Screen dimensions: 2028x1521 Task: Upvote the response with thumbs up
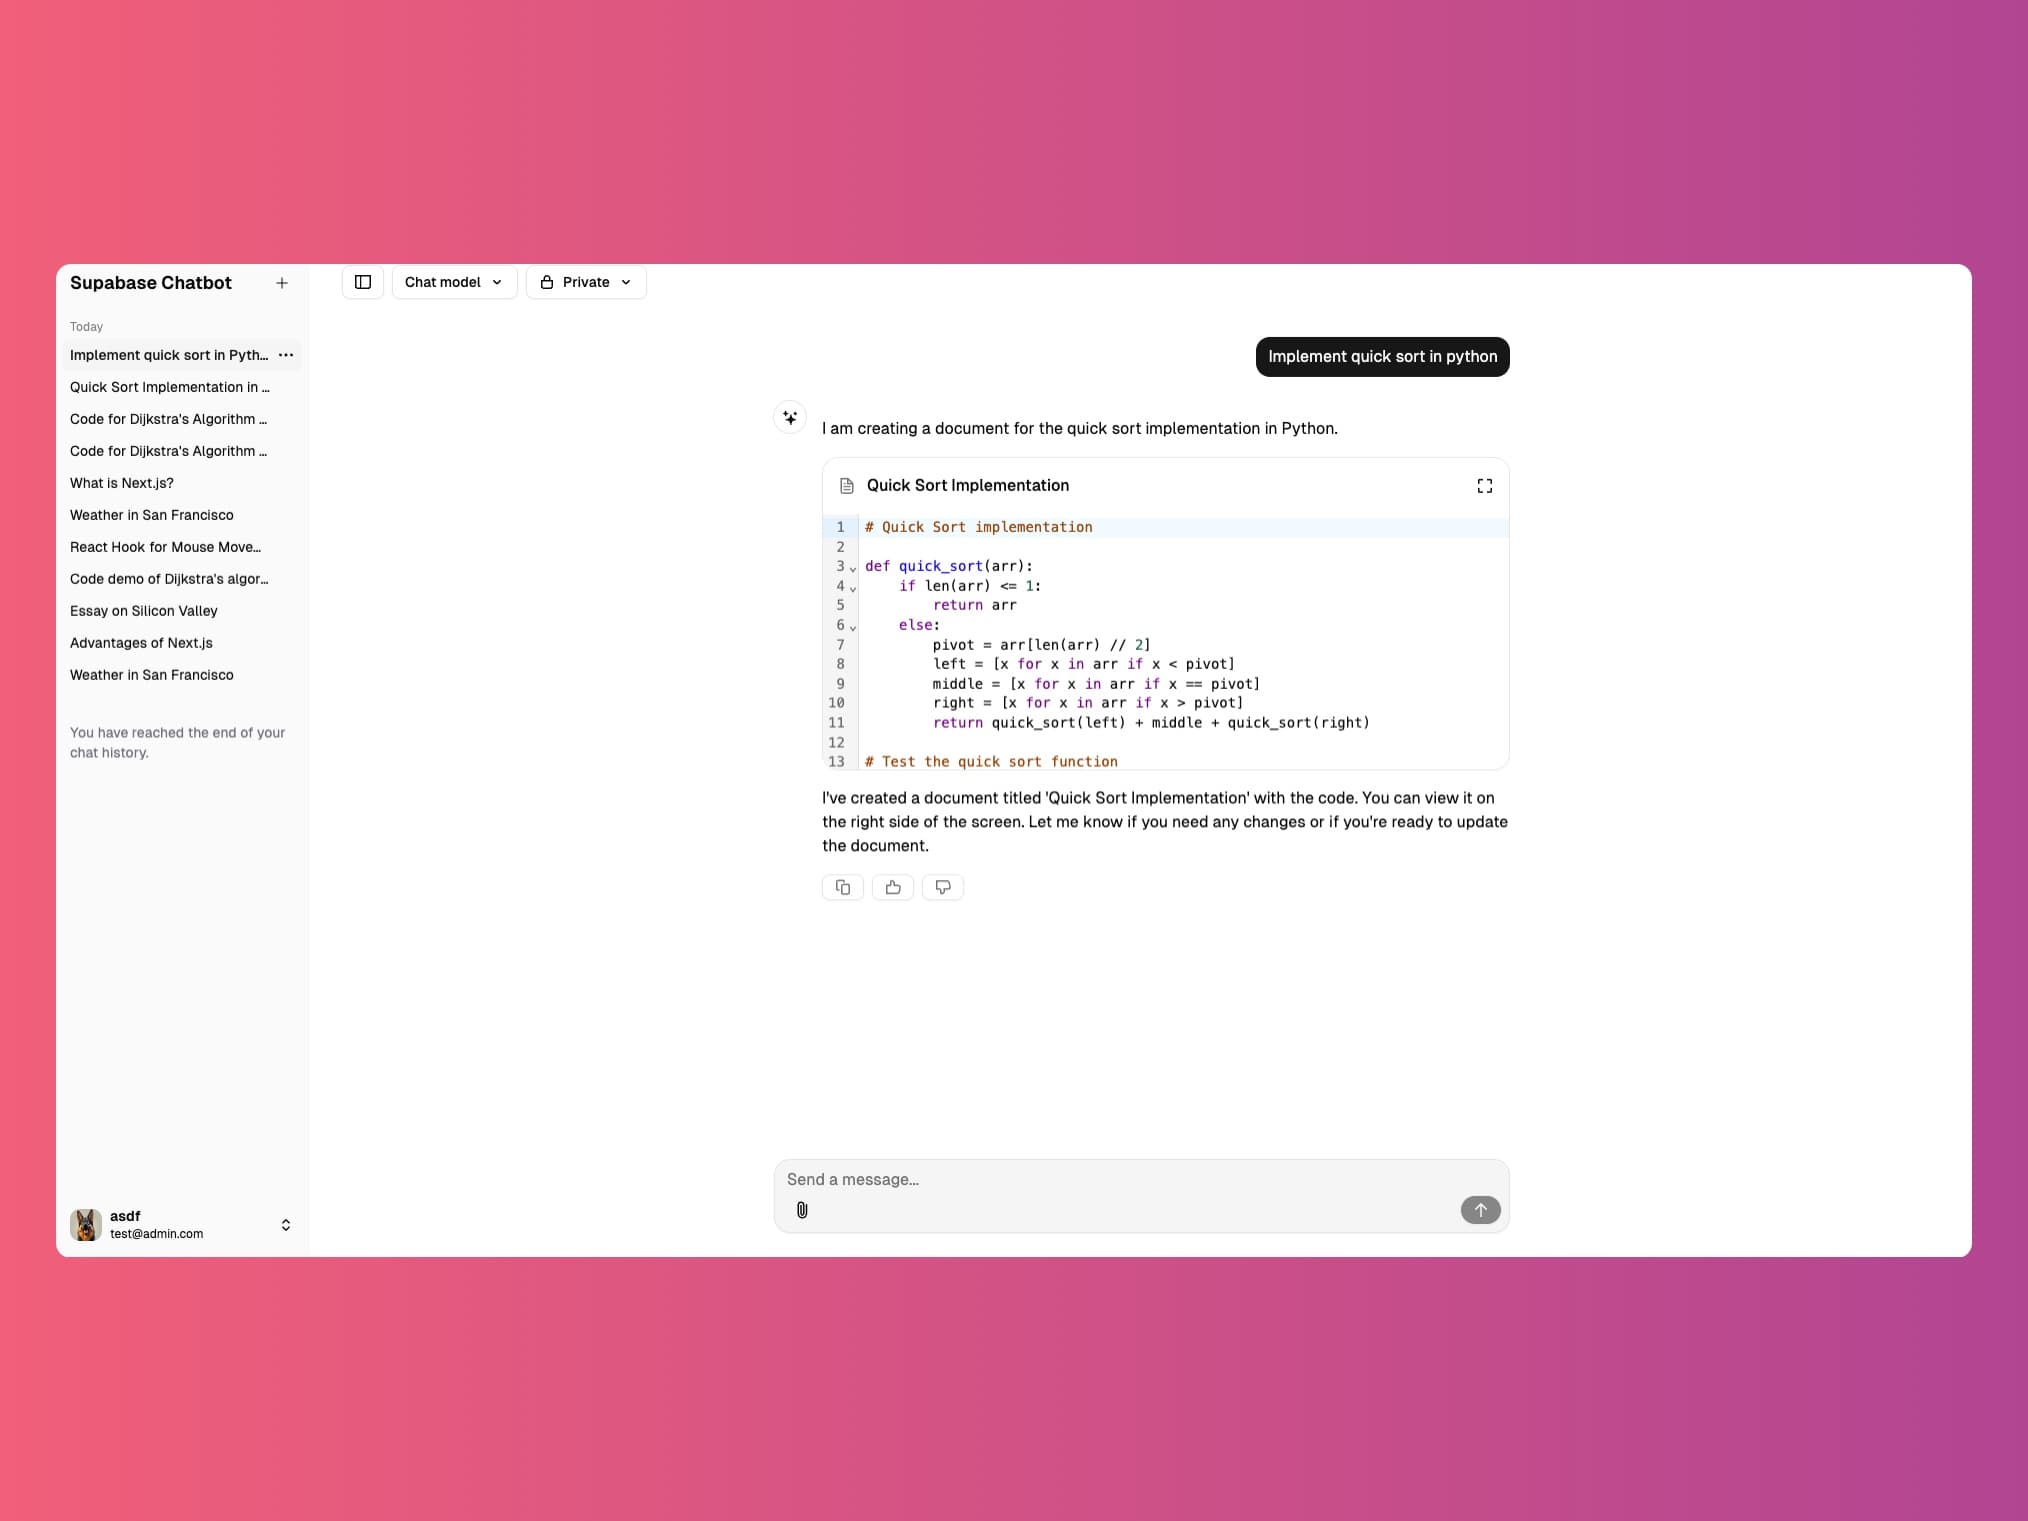[892, 887]
